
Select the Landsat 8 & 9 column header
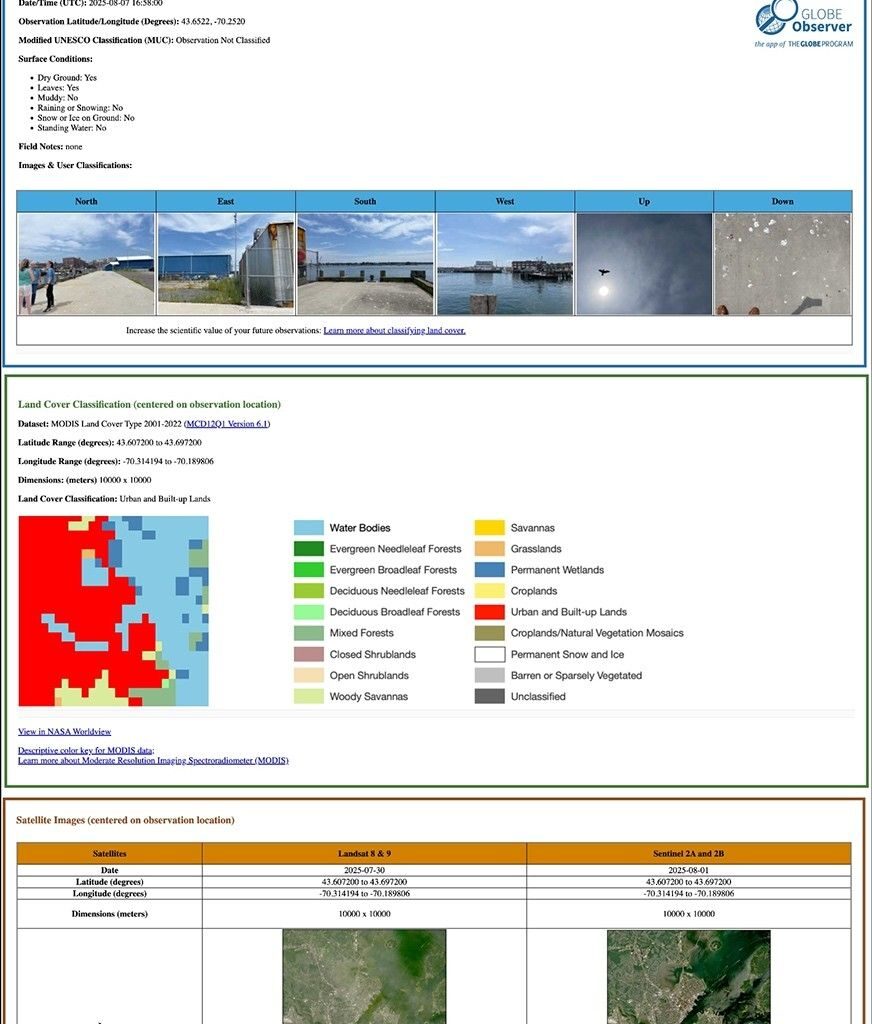pos(365,853)
